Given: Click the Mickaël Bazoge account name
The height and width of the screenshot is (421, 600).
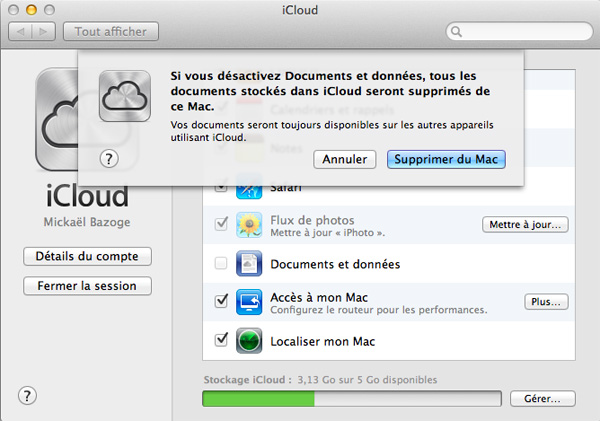Looking at the screenshot, I should click(87, 222).
